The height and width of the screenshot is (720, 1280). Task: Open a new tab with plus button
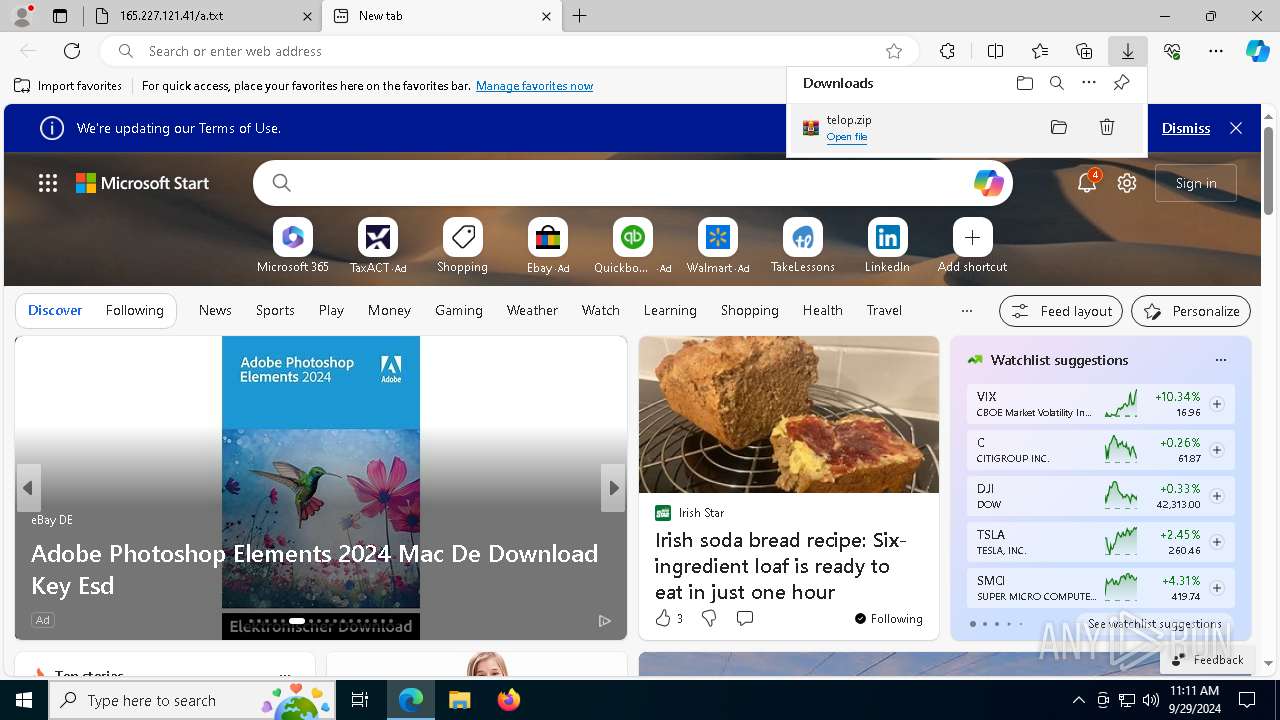click(580, 16)
